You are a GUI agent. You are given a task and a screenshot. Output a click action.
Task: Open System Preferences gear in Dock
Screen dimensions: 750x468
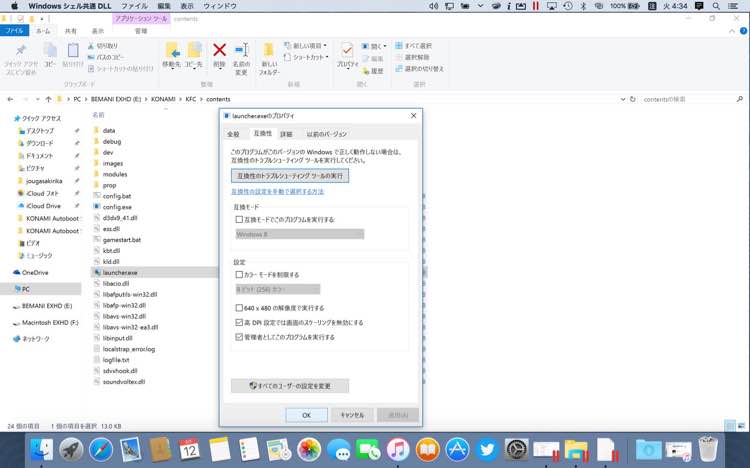pos(517,450)
